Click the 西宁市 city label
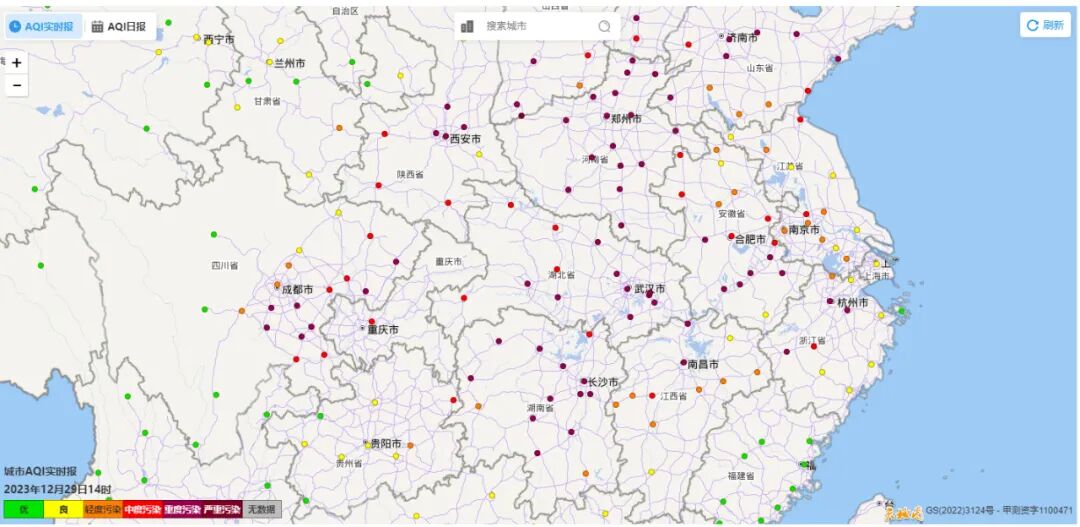This screenshot has height=527, width=1080. [219, 40]
